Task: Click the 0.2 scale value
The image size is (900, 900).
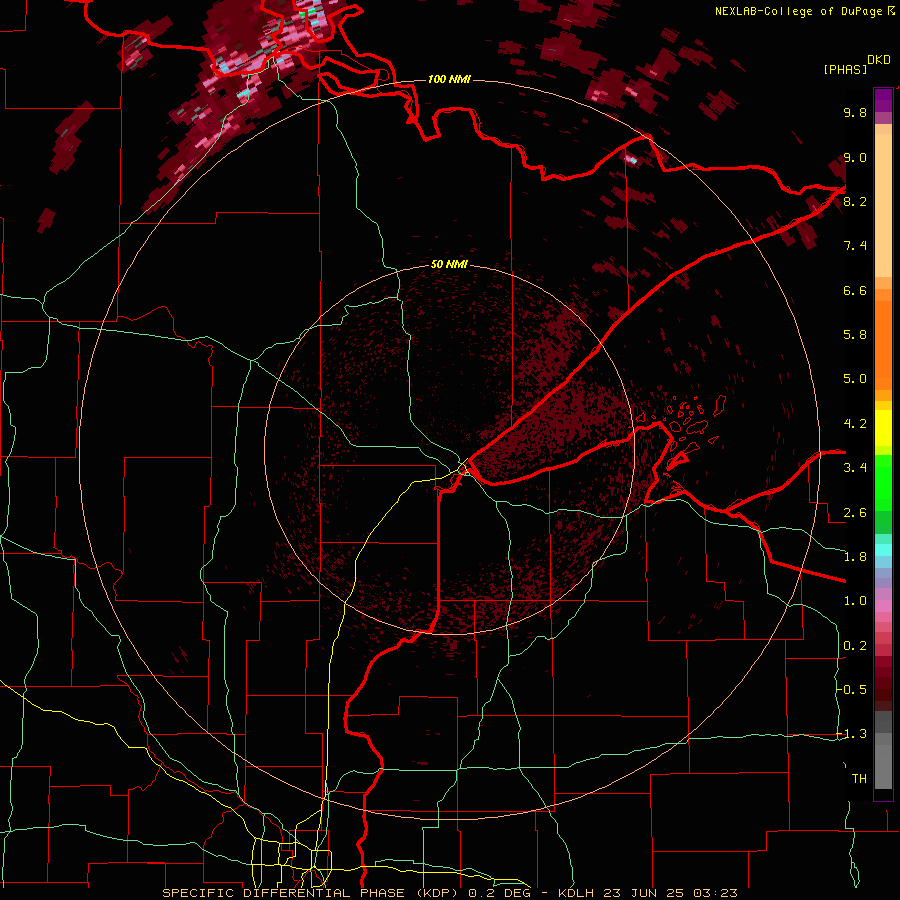Action: pos(855,646)
